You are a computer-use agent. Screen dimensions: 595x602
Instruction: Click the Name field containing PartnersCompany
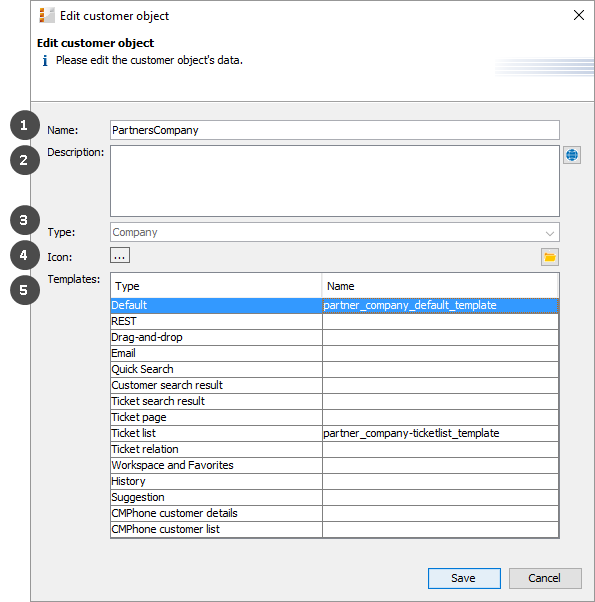point(335,130)
